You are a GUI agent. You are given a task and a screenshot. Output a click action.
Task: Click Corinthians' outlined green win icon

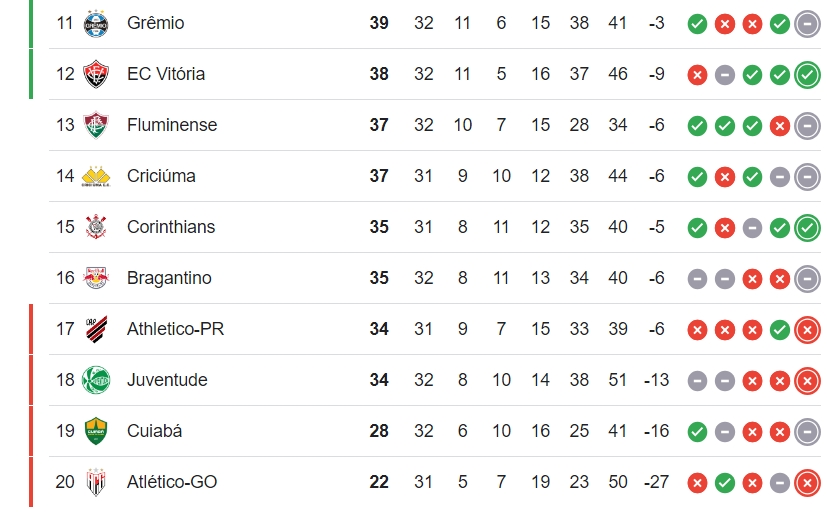tap(807, 228)
